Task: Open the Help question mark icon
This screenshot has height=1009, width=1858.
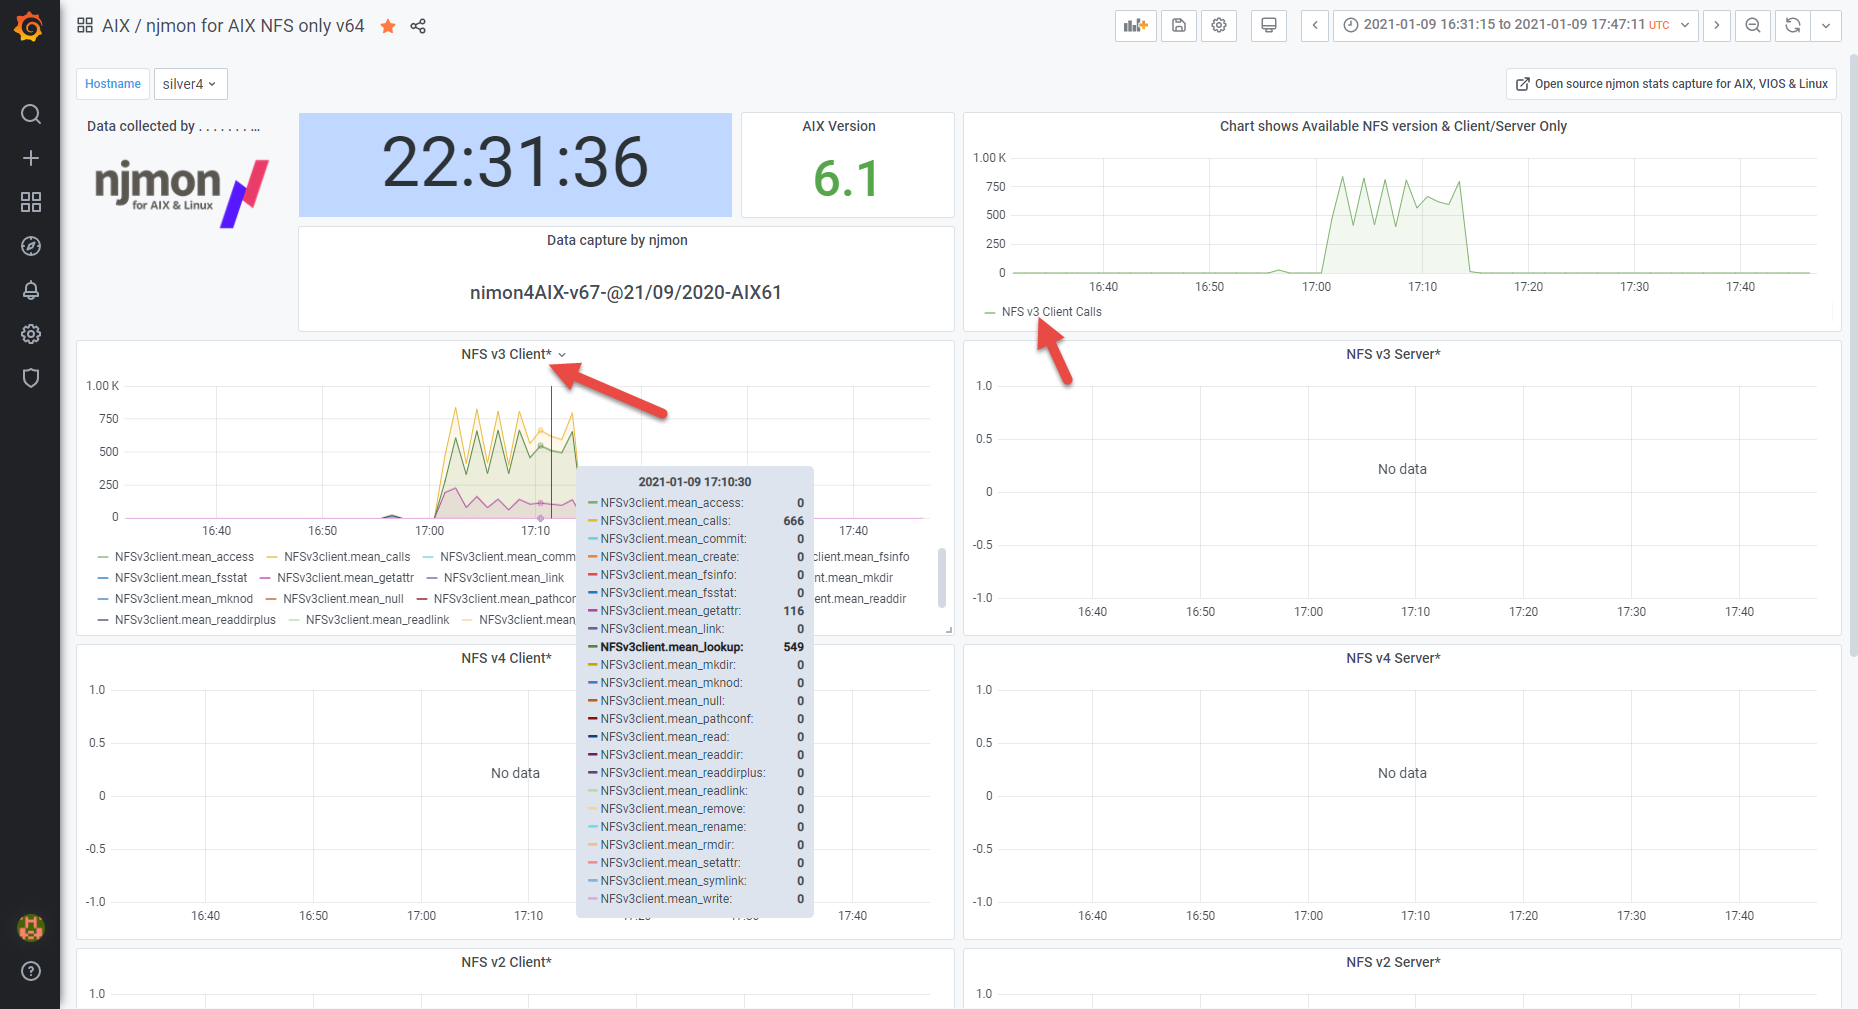Action: (31, 971)
